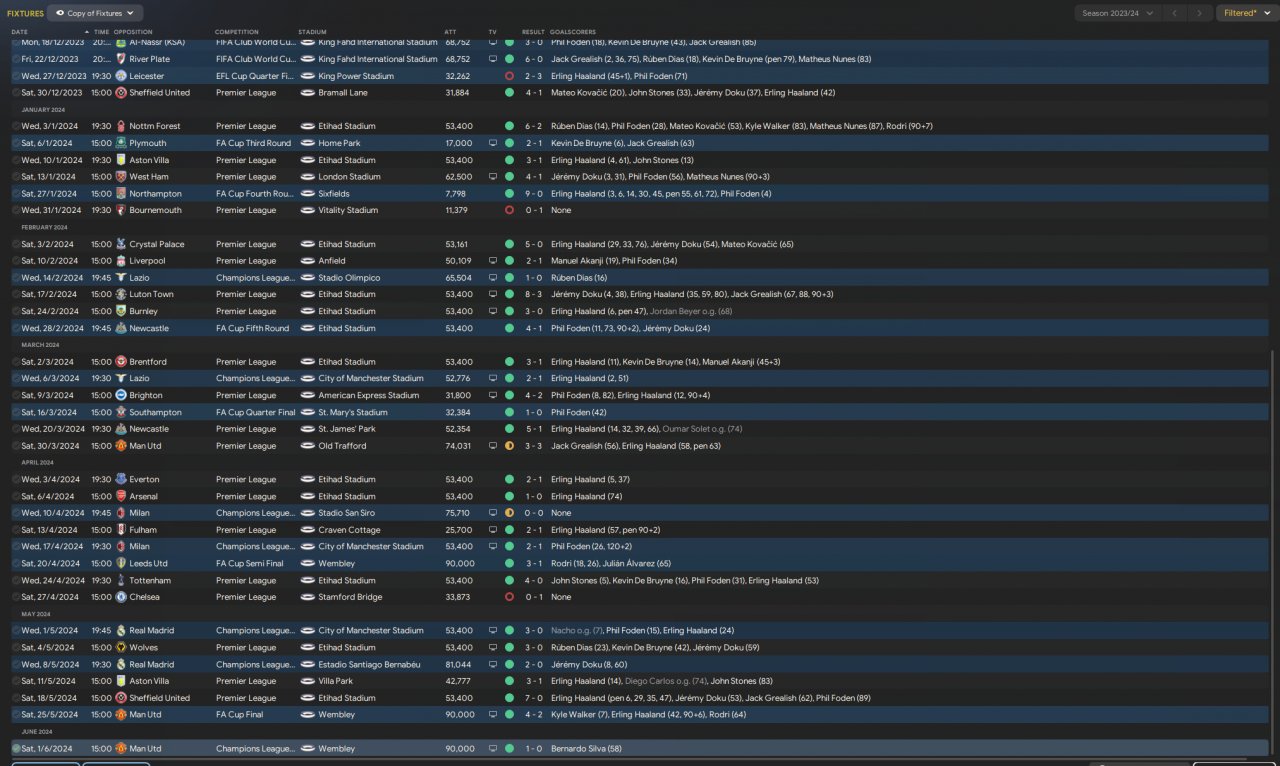Click the Everton club badge
Viewport: 1280px width, 766px height.
tap(121, 479)
